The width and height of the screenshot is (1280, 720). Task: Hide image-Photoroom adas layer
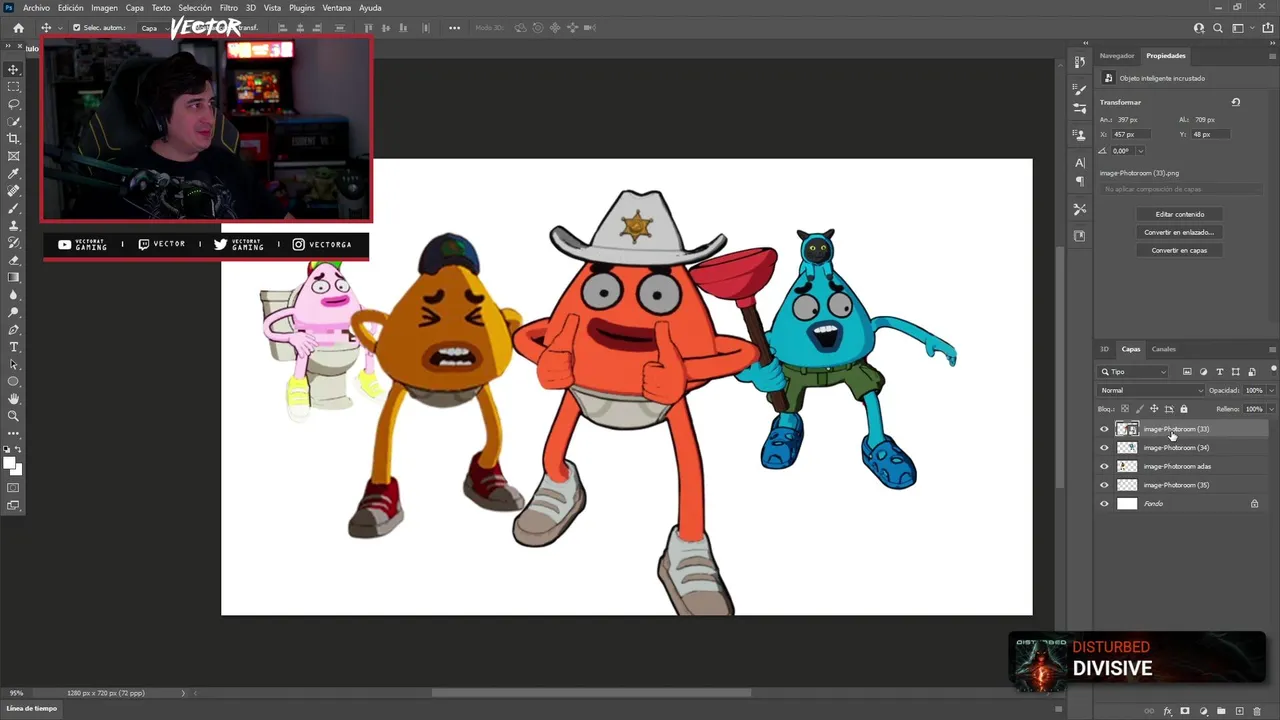coord(1104,466)
